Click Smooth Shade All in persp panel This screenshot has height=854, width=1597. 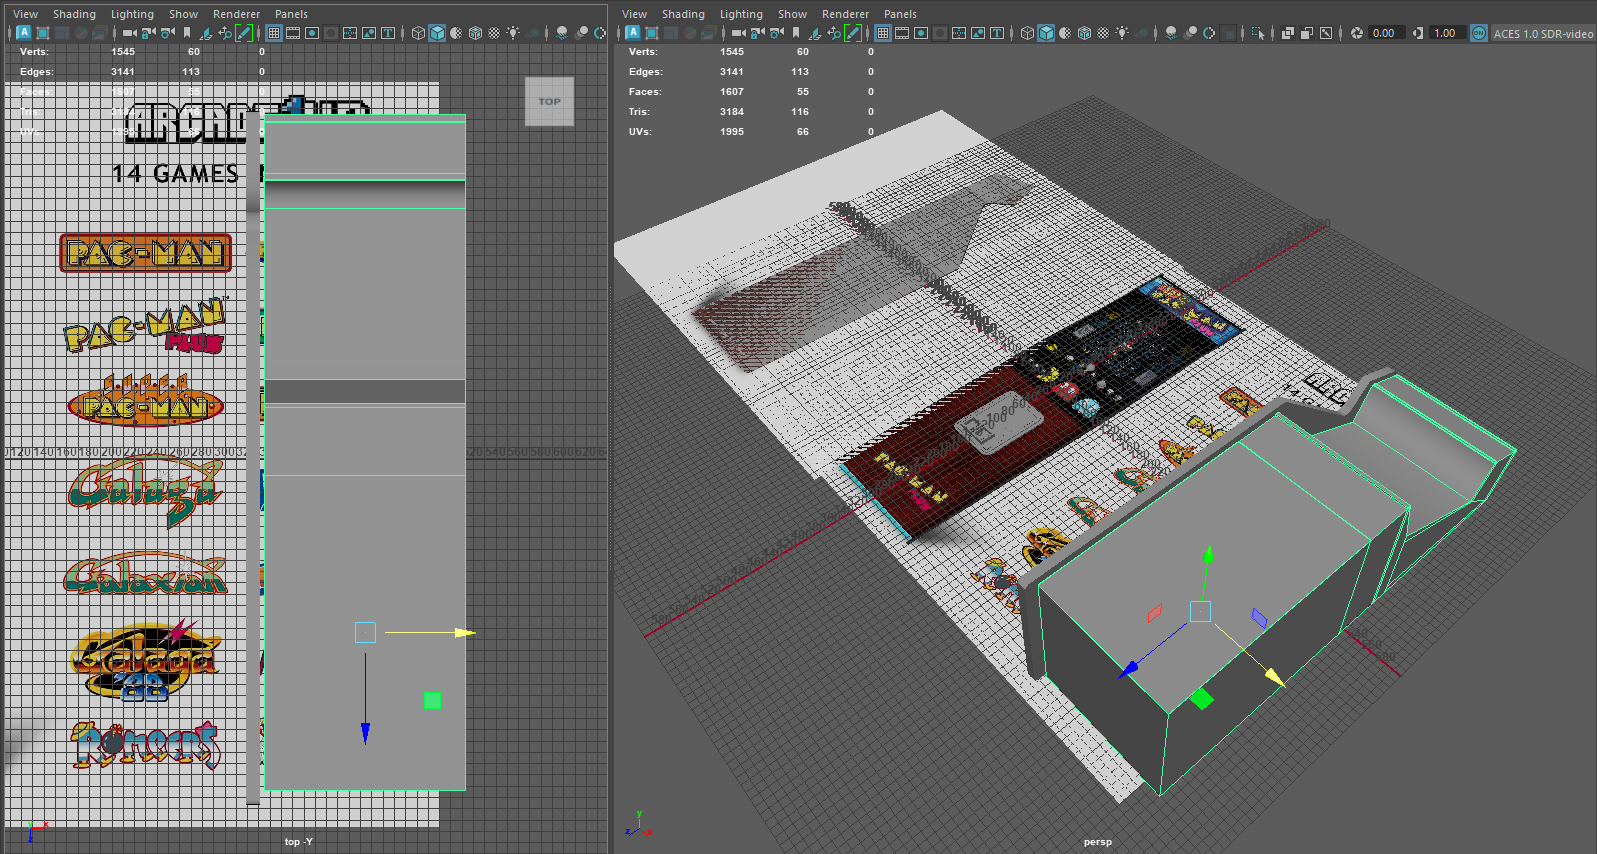(1046, 33)
